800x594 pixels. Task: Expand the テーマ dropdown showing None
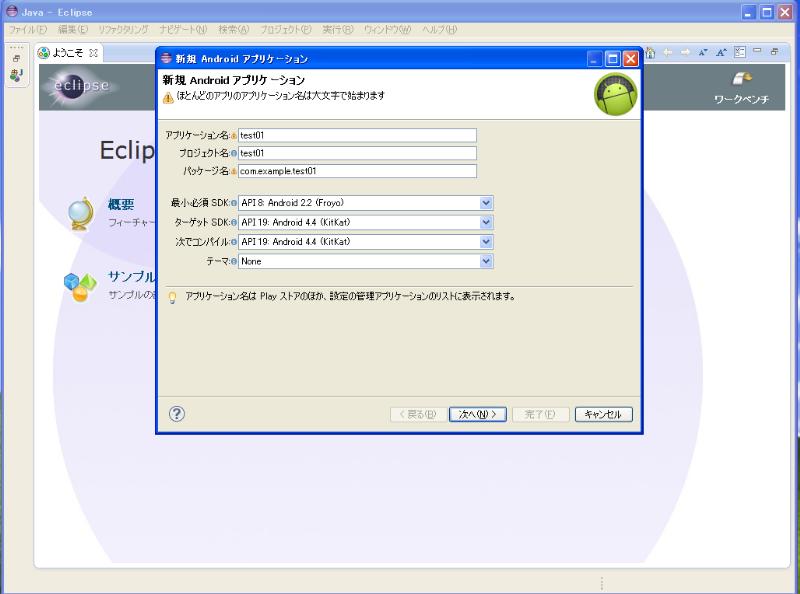486,261
